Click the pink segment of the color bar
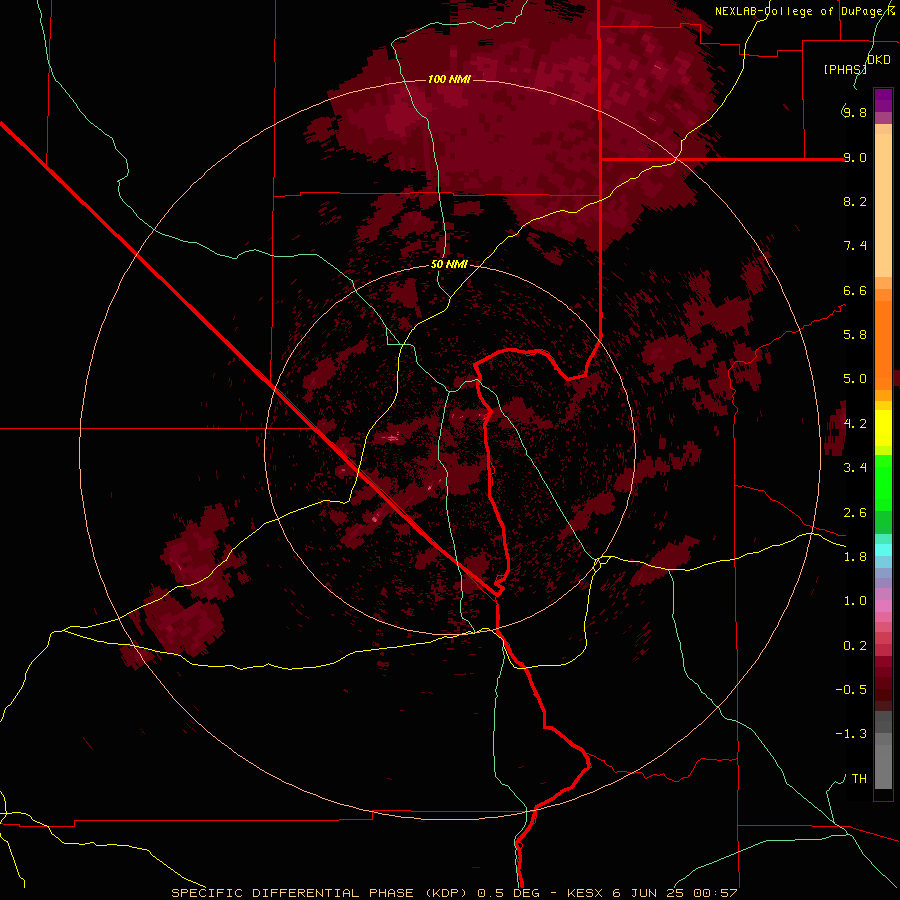The image size is (900, 900). (883, 606)
